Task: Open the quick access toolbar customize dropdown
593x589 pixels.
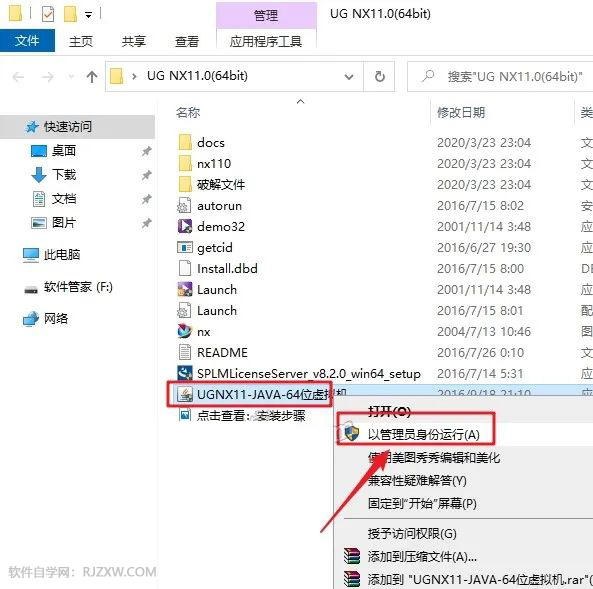Action: 88,15
